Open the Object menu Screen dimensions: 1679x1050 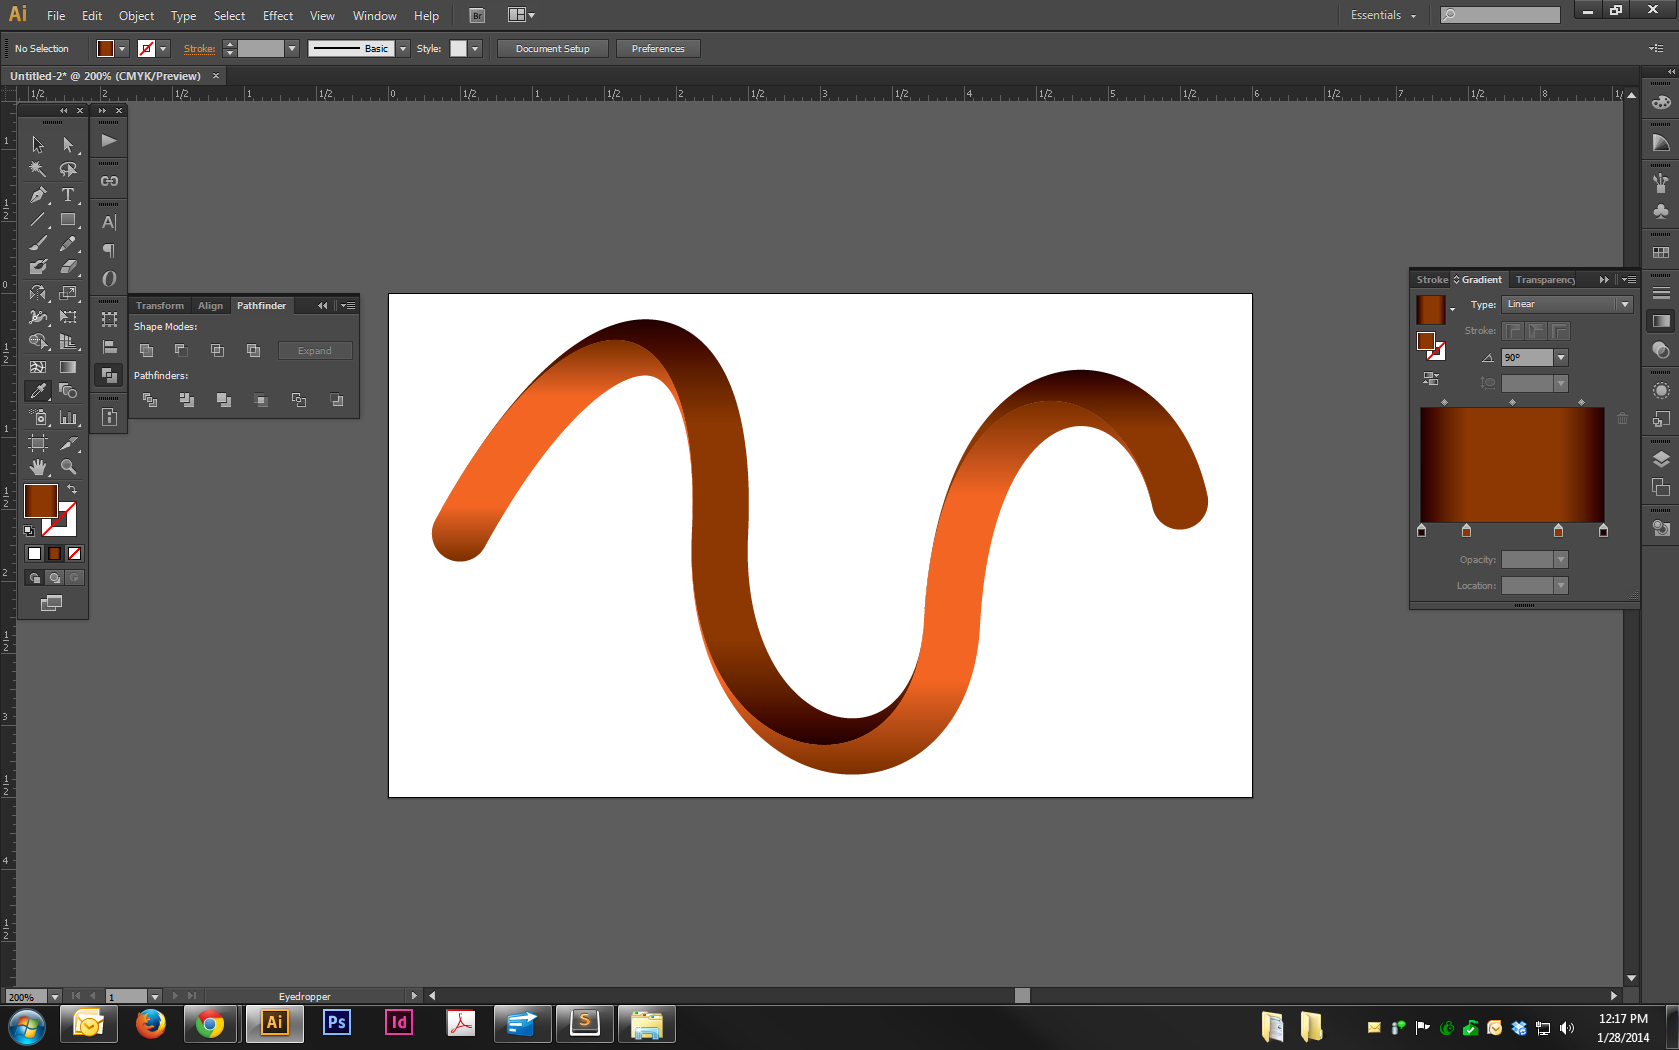click(136, 15)
